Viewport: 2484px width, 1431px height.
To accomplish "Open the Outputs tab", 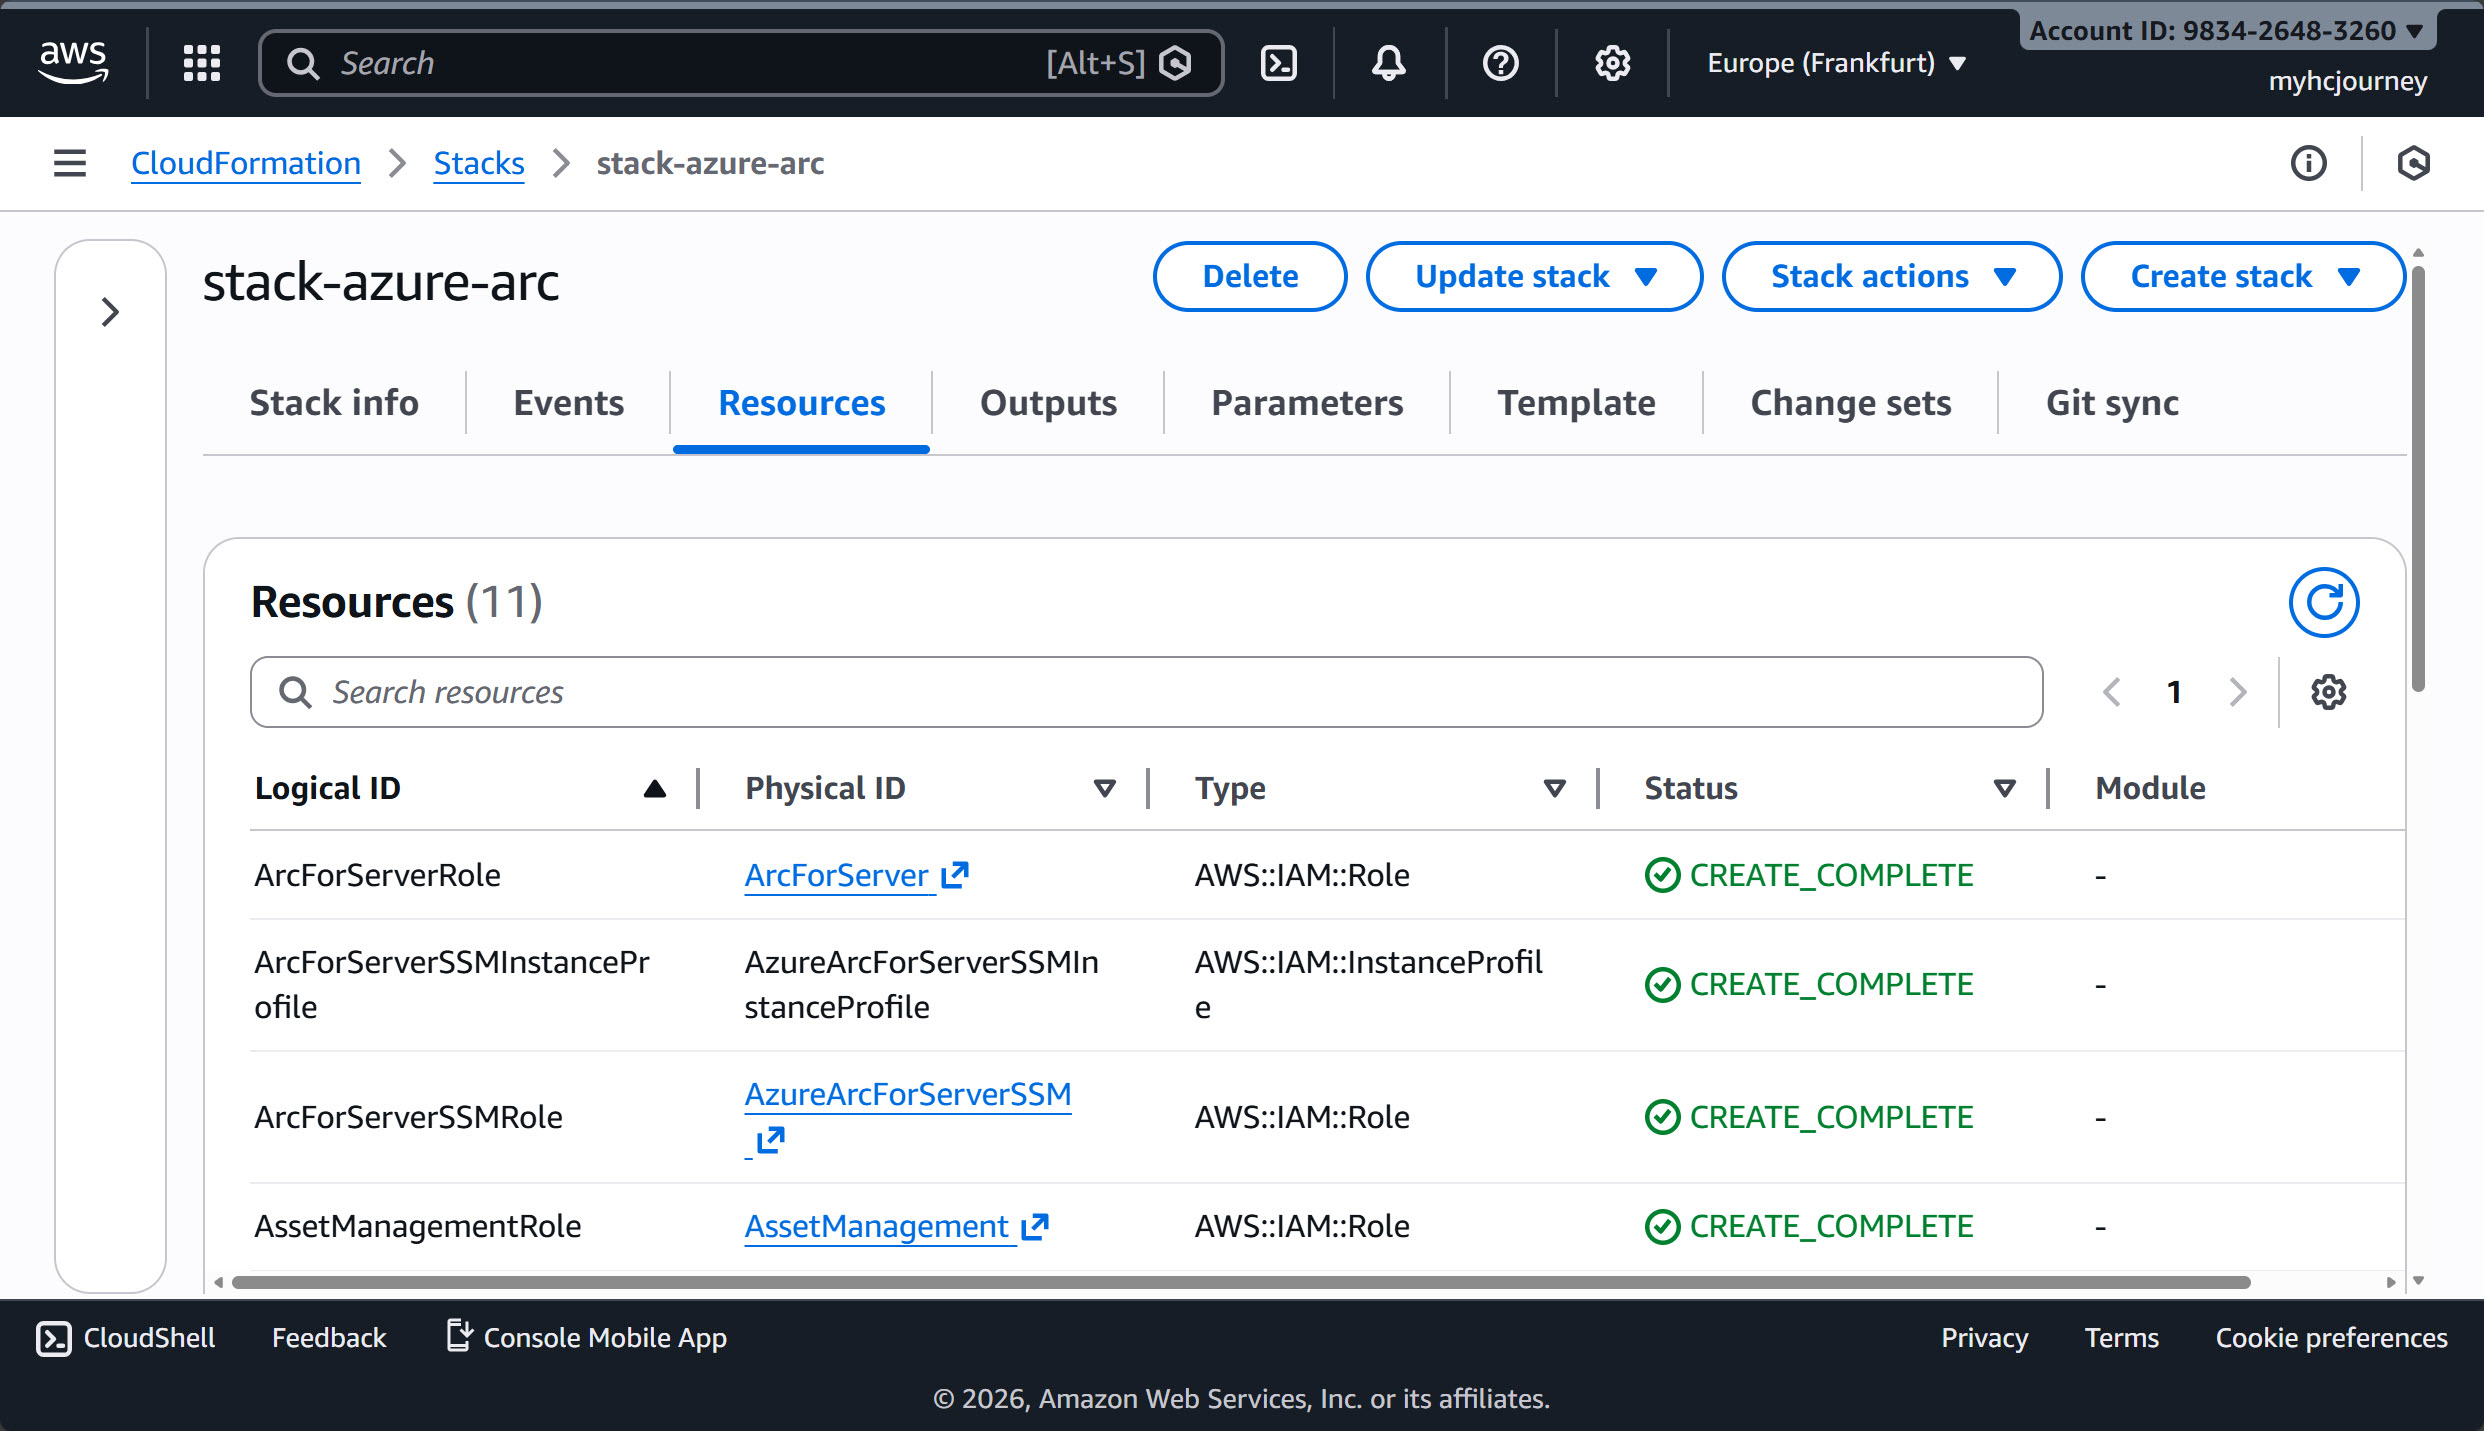I will pos(1048,403).
